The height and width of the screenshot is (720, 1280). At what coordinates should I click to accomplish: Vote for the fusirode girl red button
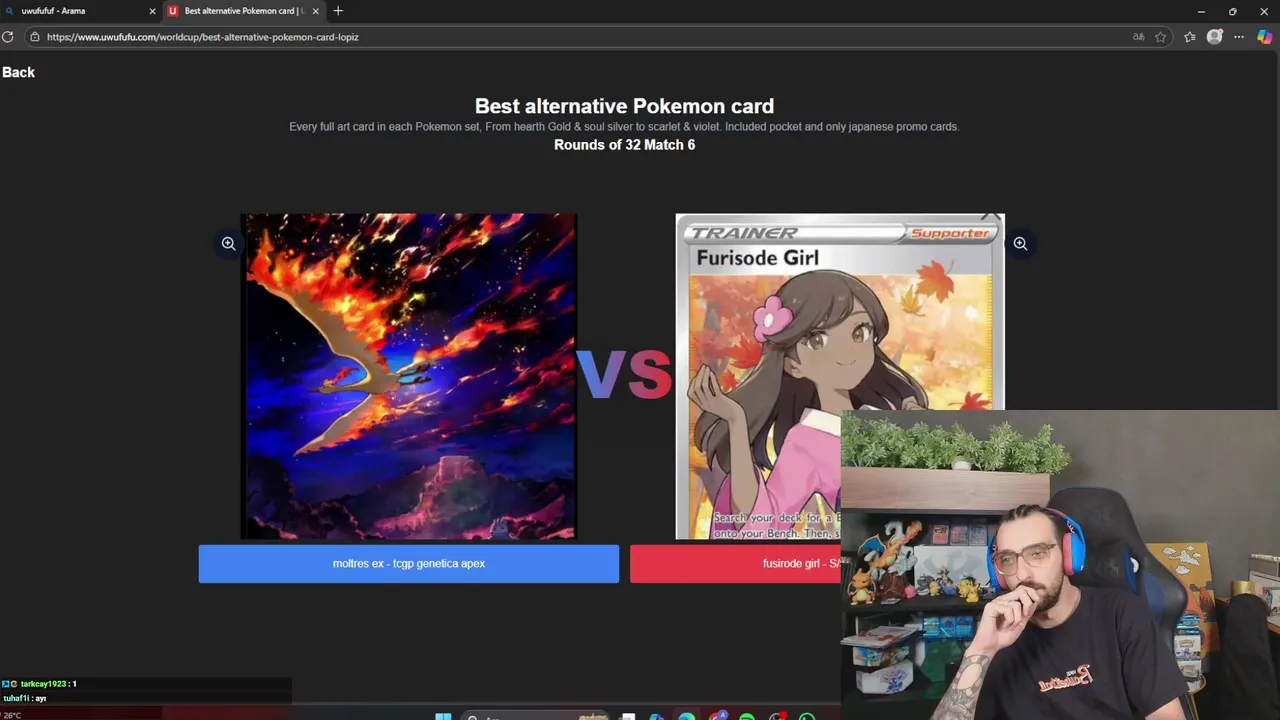click(x=736, y=564)
